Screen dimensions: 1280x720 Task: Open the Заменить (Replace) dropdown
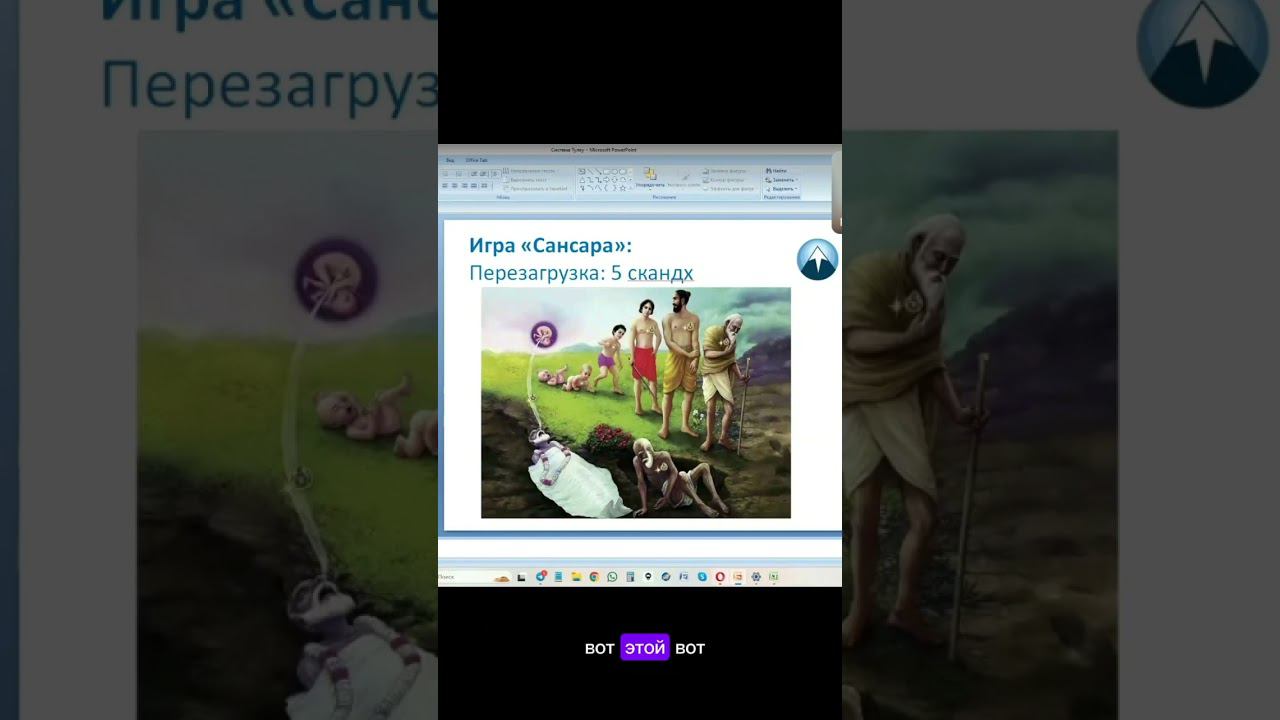point(781,180)
